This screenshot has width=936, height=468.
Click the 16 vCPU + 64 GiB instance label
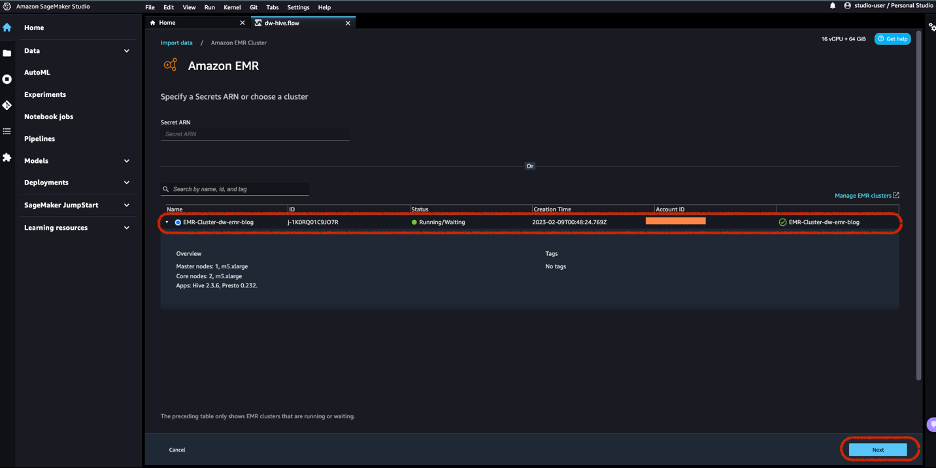[x=843, y=39]
